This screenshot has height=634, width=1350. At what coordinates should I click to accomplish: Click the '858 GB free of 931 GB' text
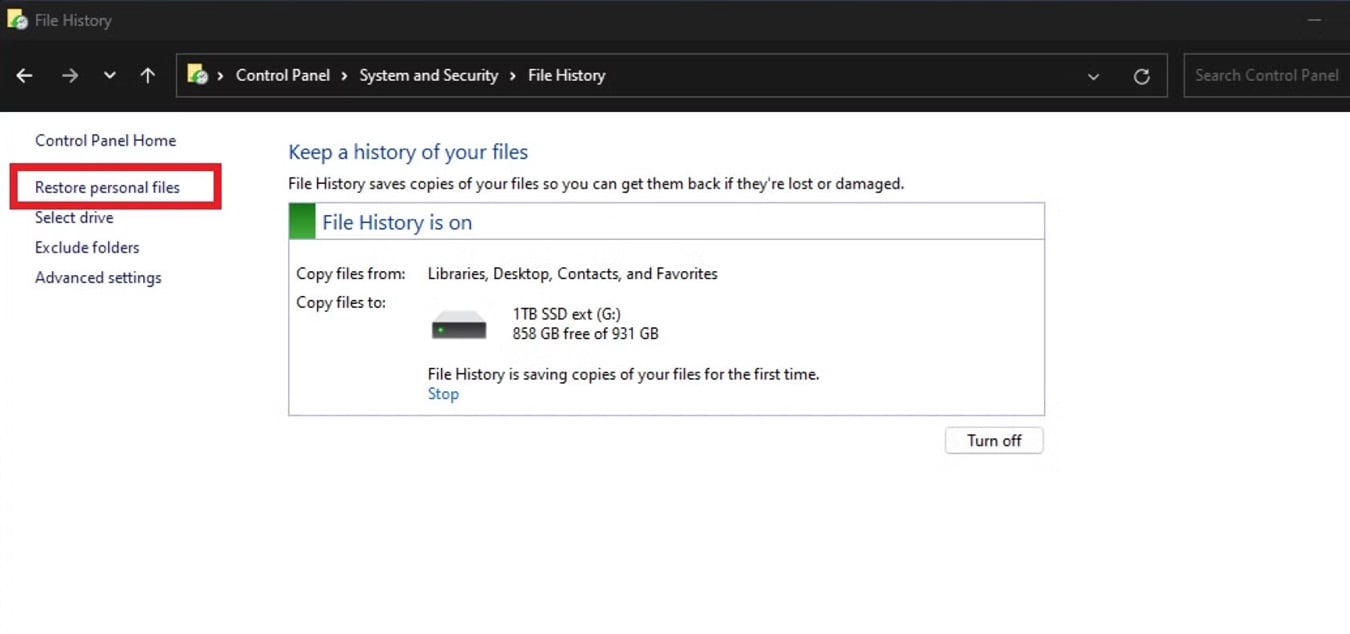(586, 334)
